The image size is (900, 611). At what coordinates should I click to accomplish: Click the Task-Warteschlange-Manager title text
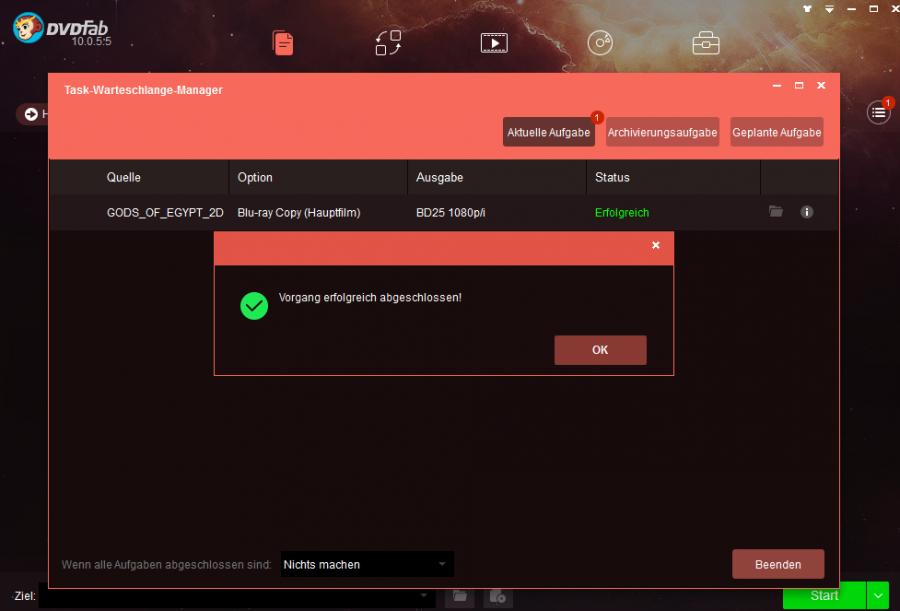(x=143, y=90)
